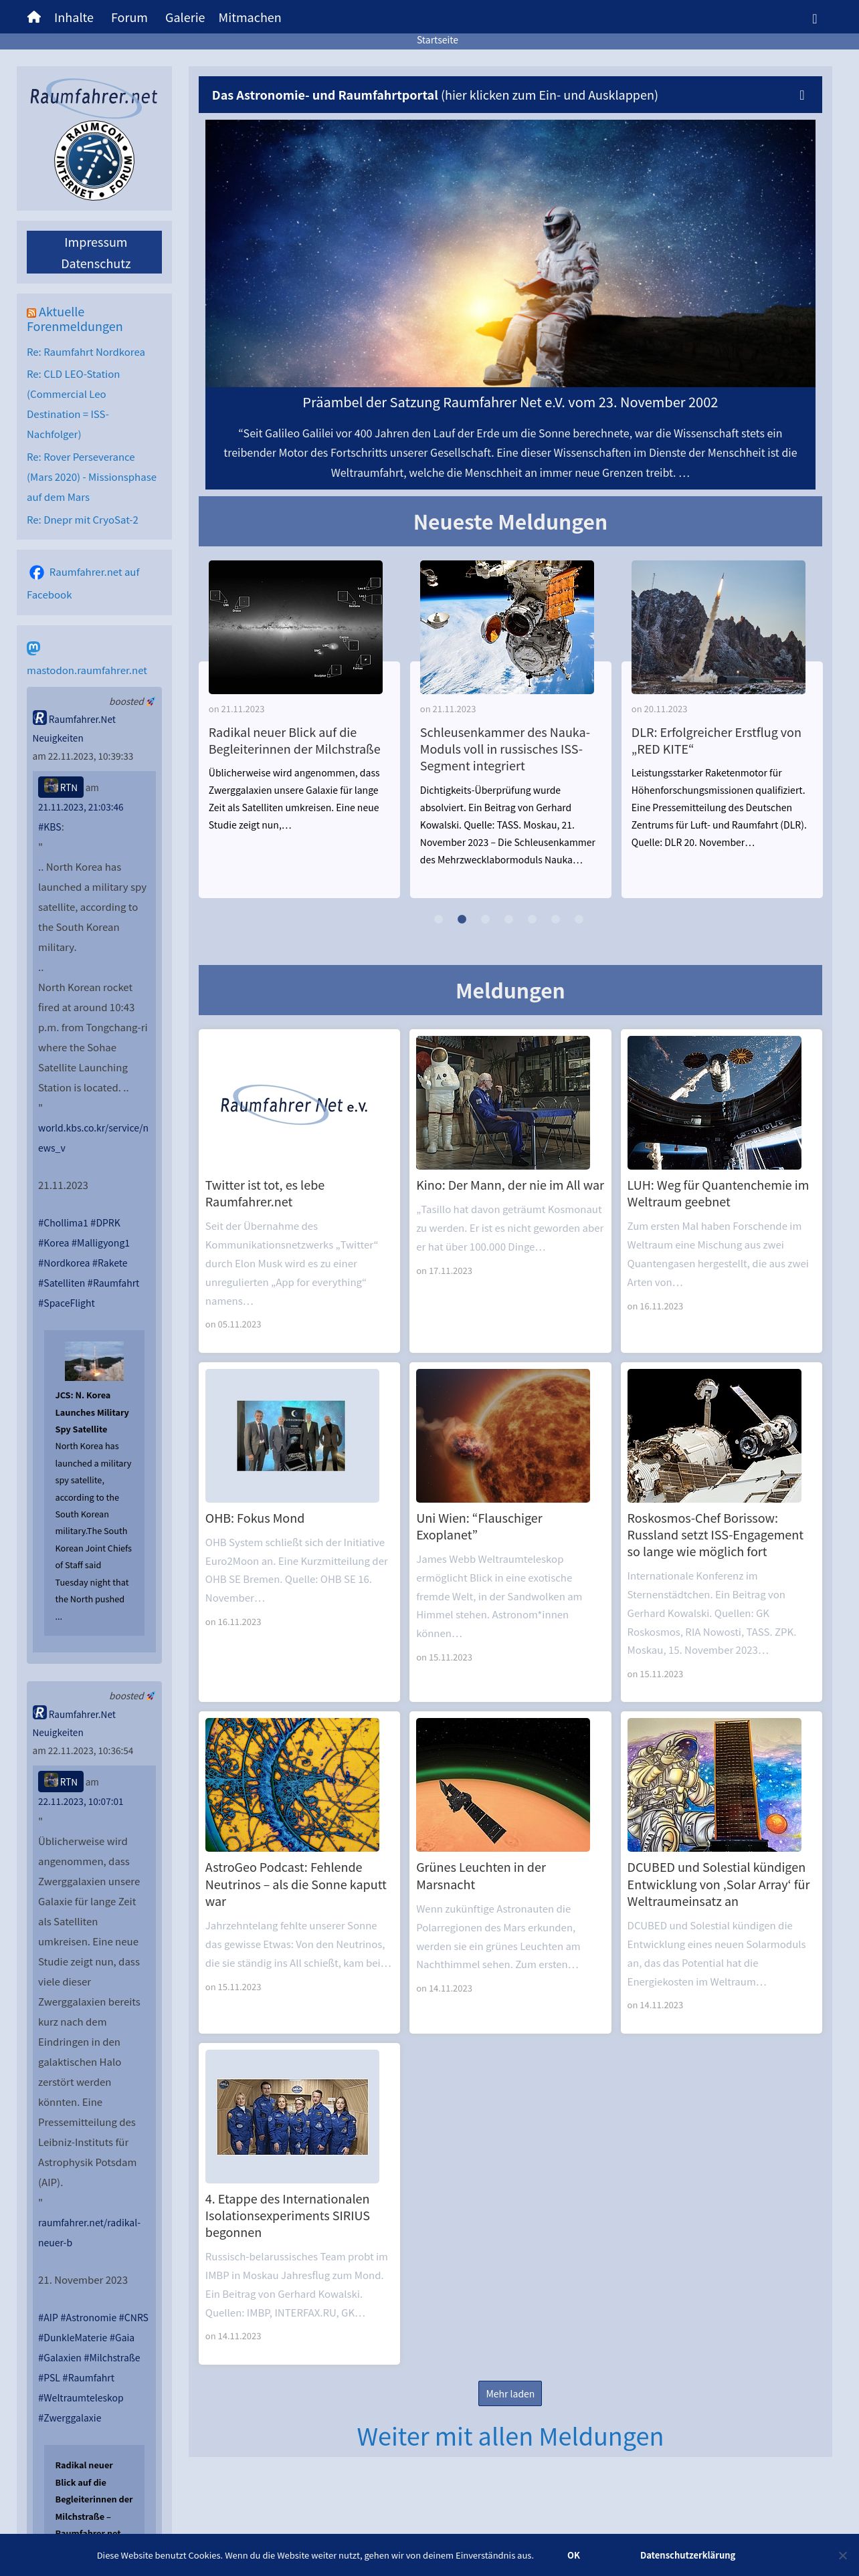Open world.kbs.co.kr link in mastodon post
Image resolution: width=859 pixels, height=2576 pixels.
93,1138
